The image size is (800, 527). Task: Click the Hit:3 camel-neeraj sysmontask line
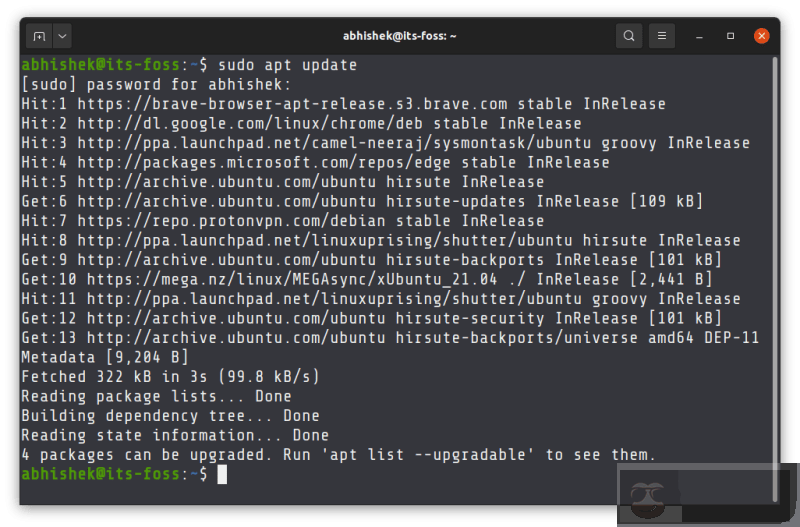pos(386,143)
